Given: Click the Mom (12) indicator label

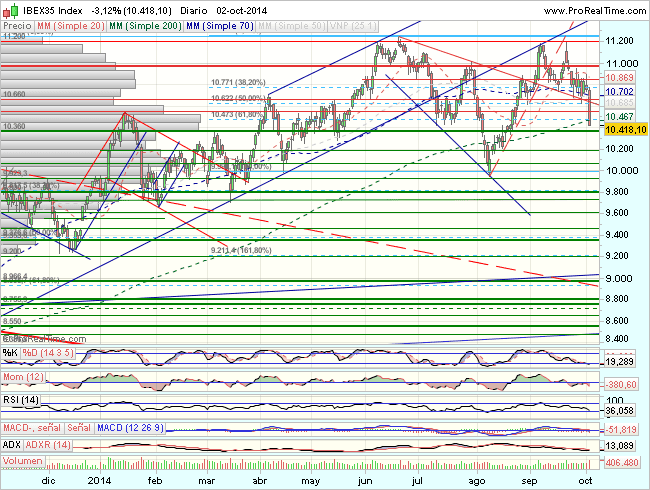Looking at the screenshot, I should pos(23,377).
